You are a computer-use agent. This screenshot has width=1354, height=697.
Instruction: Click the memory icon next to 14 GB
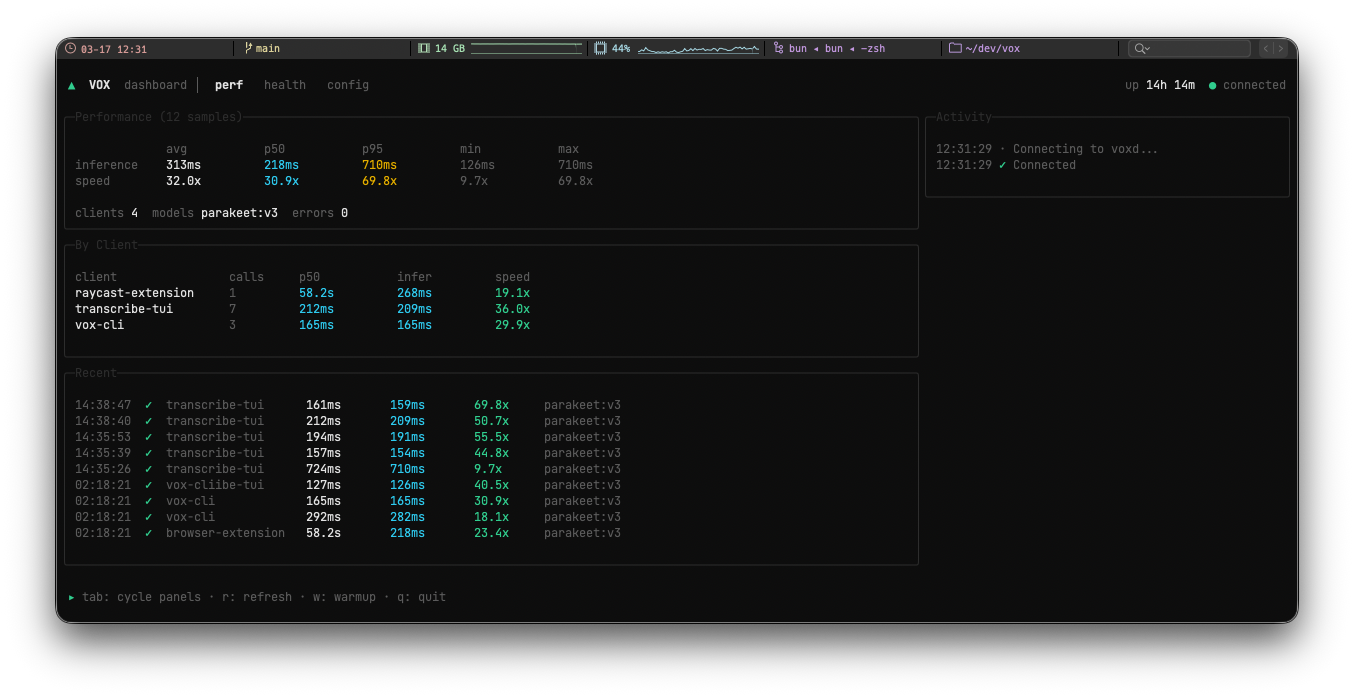tap(424, 48)
